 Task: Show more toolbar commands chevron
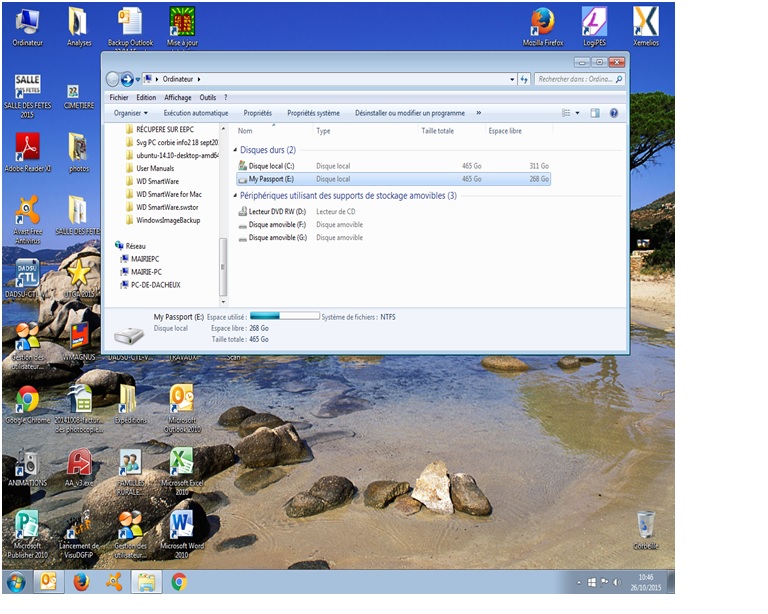(479, 113)
